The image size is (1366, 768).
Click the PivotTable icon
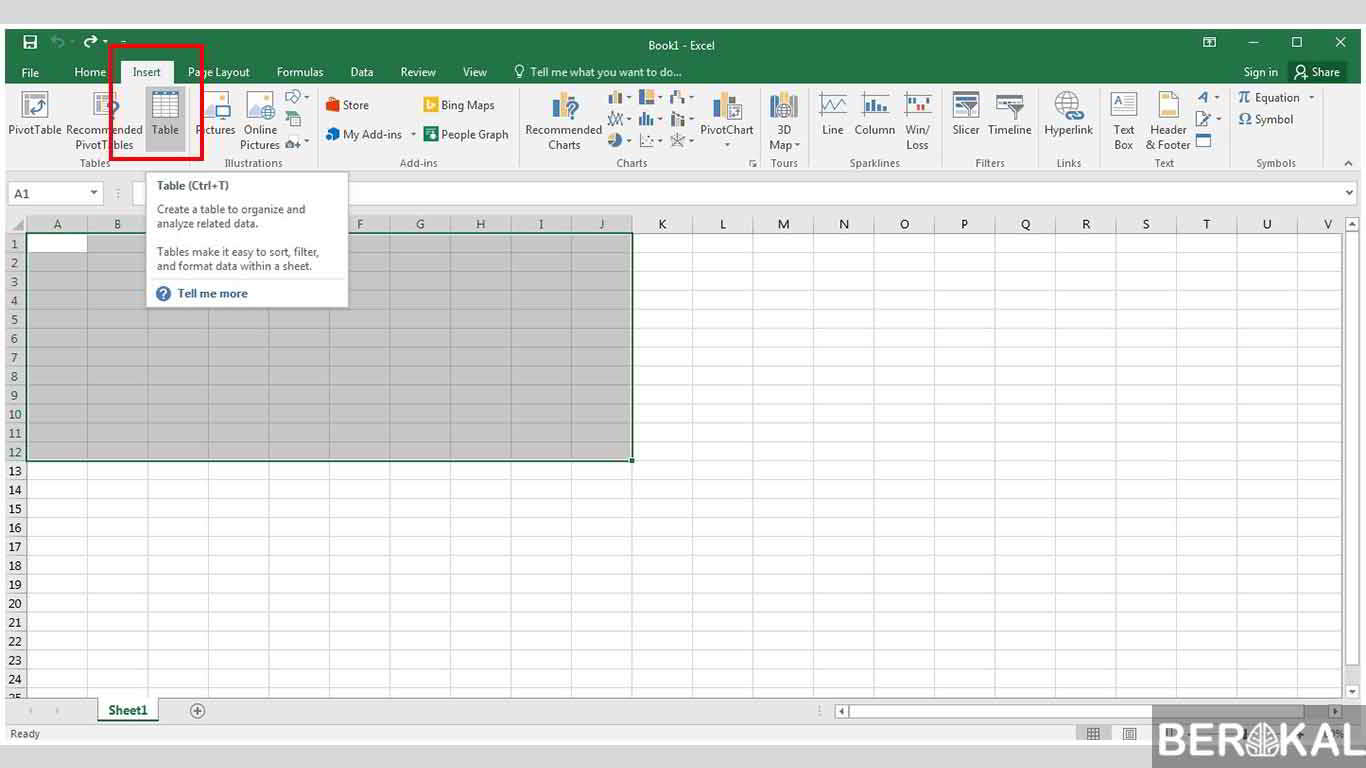click(x=35, y=106)
